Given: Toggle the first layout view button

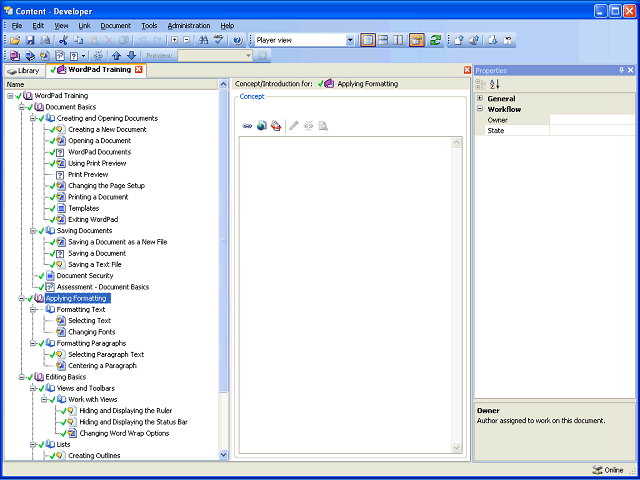Looking at the screenshot, I should 368,40.
